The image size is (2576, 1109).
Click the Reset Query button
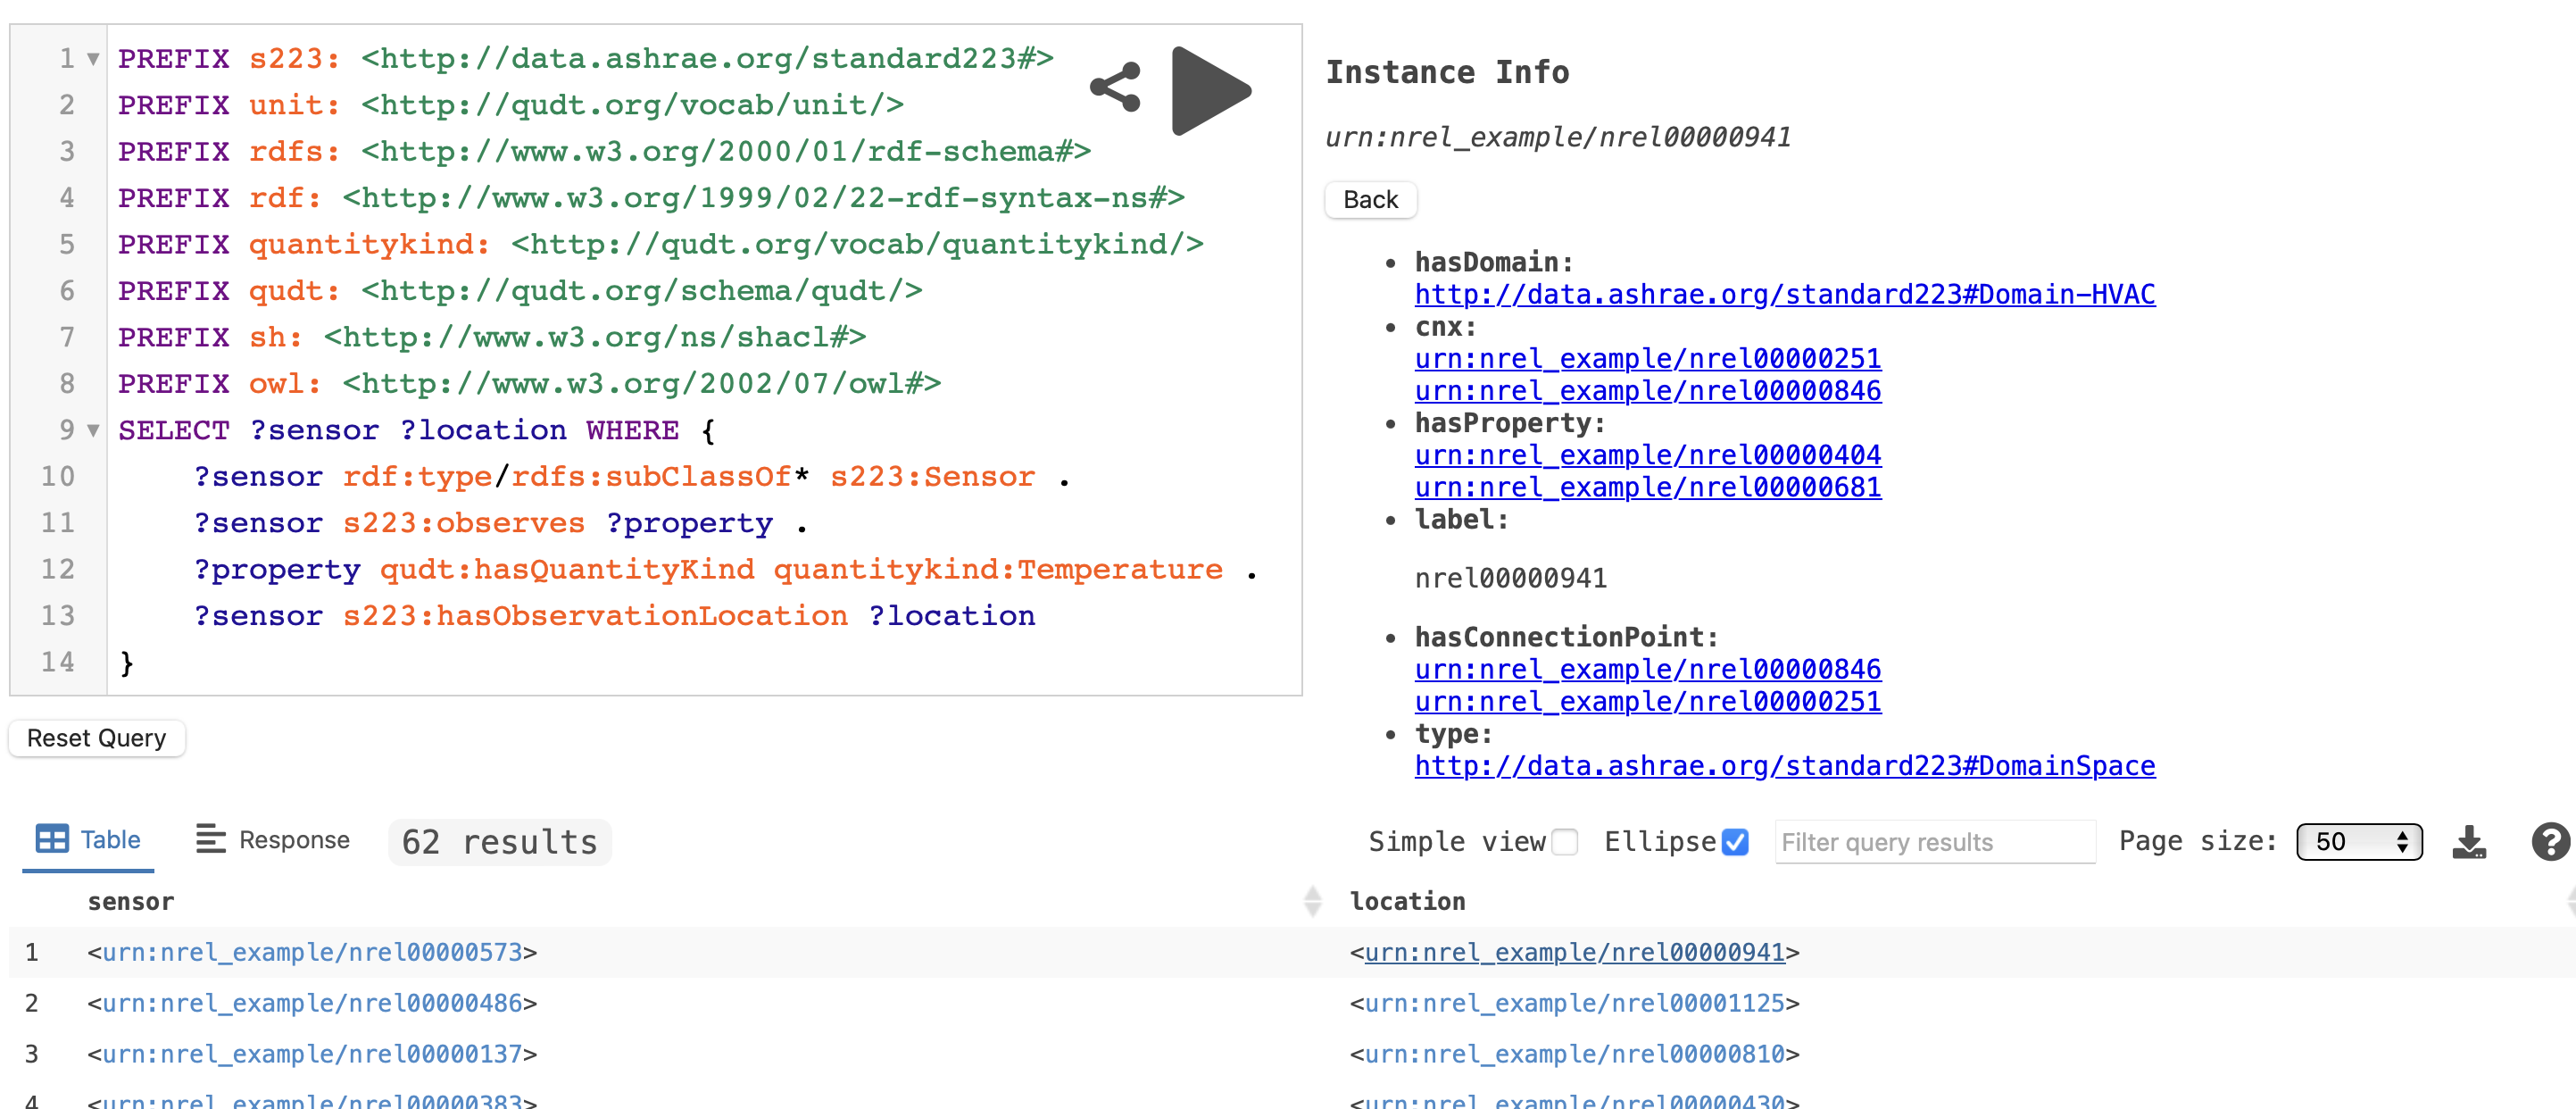click(x=97, y=738)
